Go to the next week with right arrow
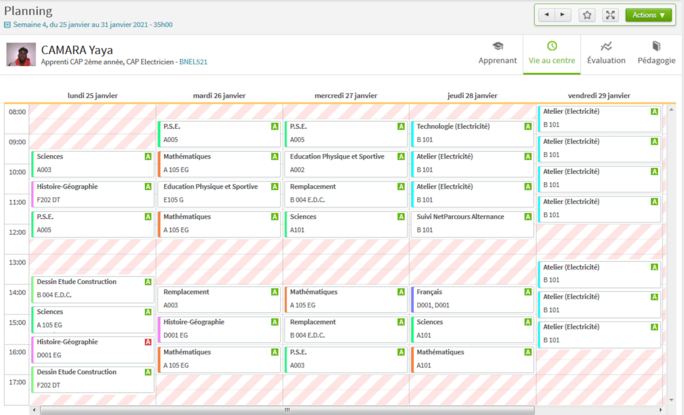This screenshot has height=415, width=684. coord(562,15)
